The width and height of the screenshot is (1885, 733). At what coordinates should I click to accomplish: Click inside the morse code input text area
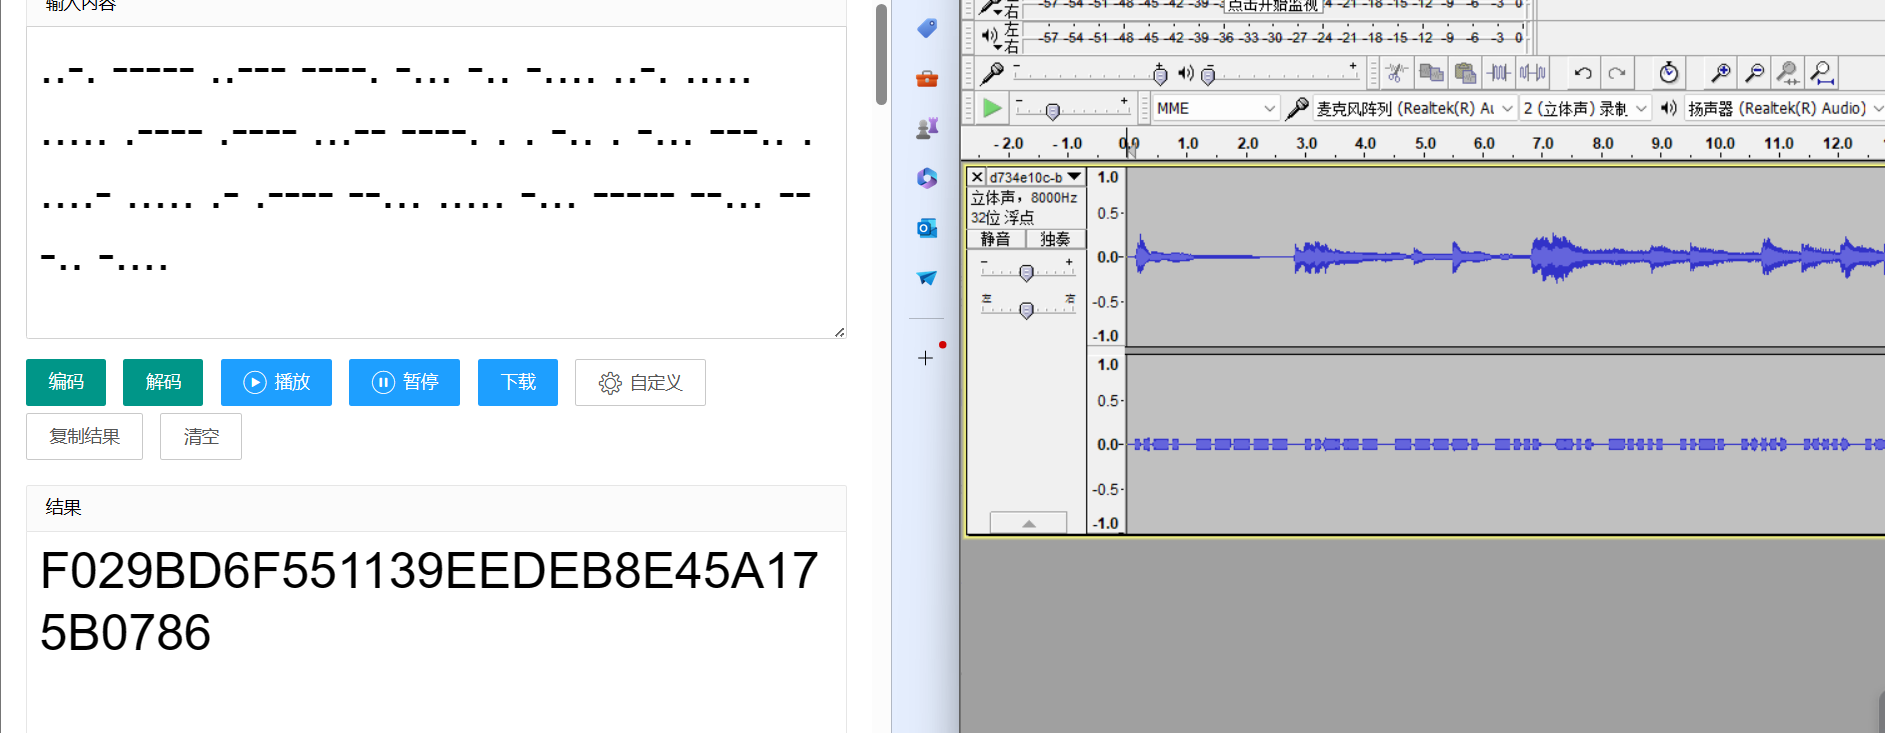[436, 182]
